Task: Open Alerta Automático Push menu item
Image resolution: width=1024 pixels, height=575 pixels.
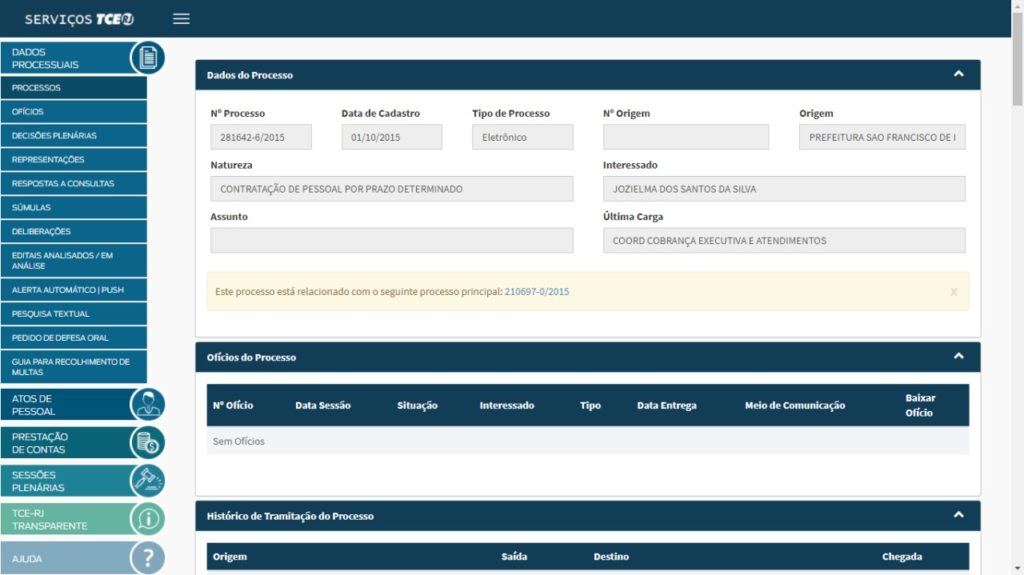Action: 74,289
